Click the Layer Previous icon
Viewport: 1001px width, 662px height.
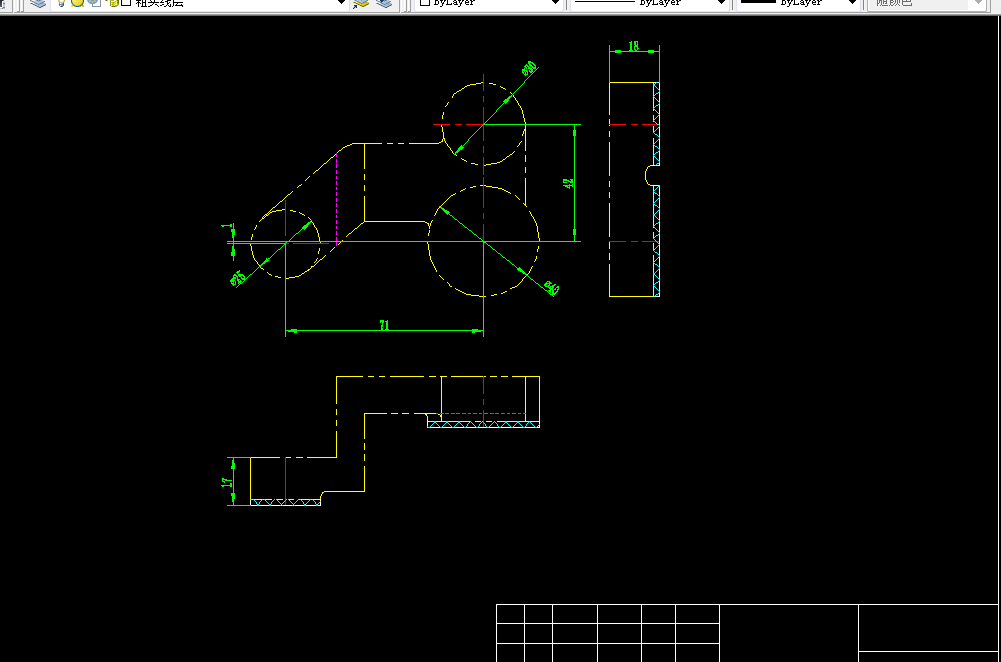pos(384,3)
